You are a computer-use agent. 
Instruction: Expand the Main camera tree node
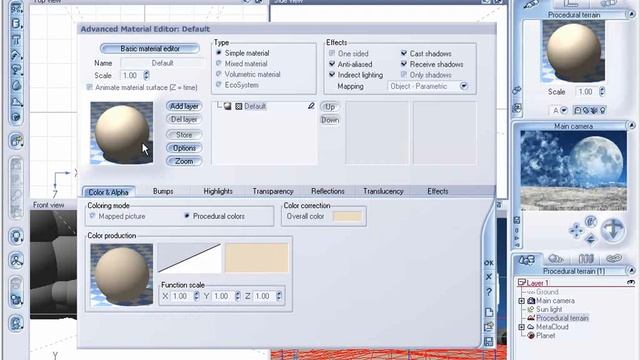pos(522,301)
